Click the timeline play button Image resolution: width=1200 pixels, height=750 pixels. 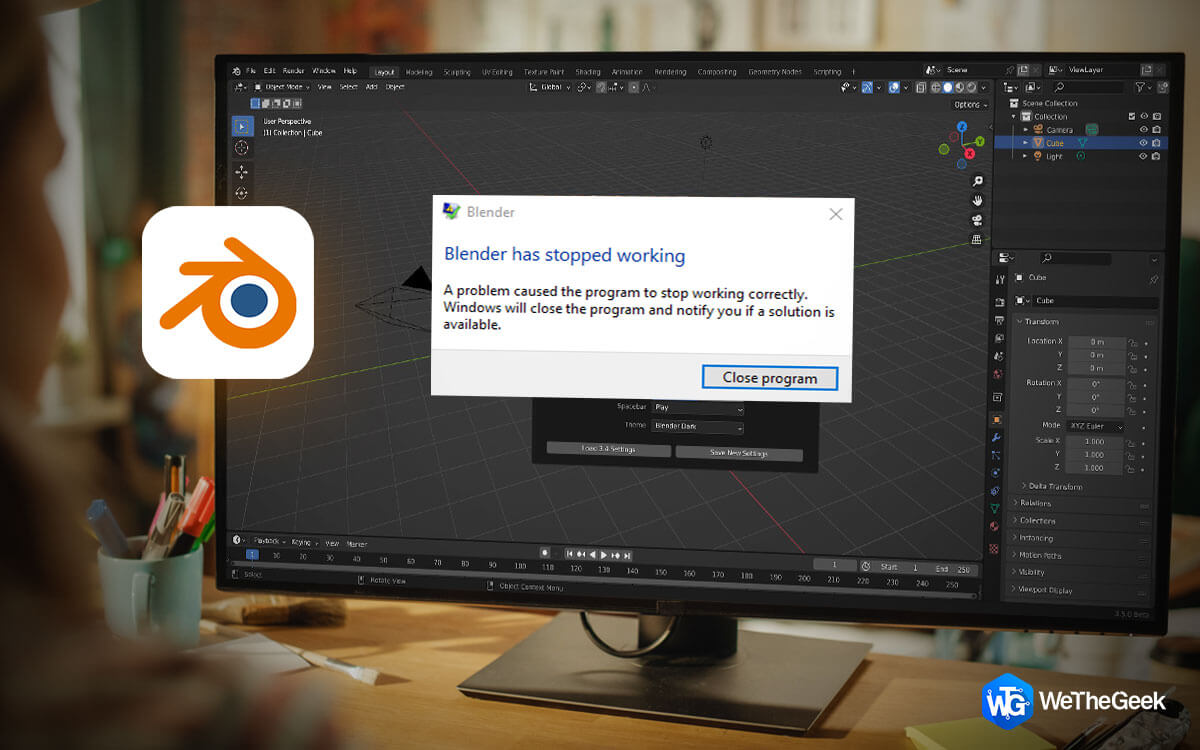click(x=605, y=554)
